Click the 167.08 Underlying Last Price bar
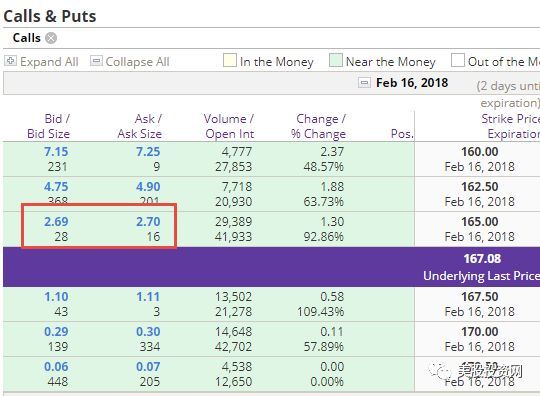Image resolution: width=540 pixels, height=396 pixels. (271, 267)
